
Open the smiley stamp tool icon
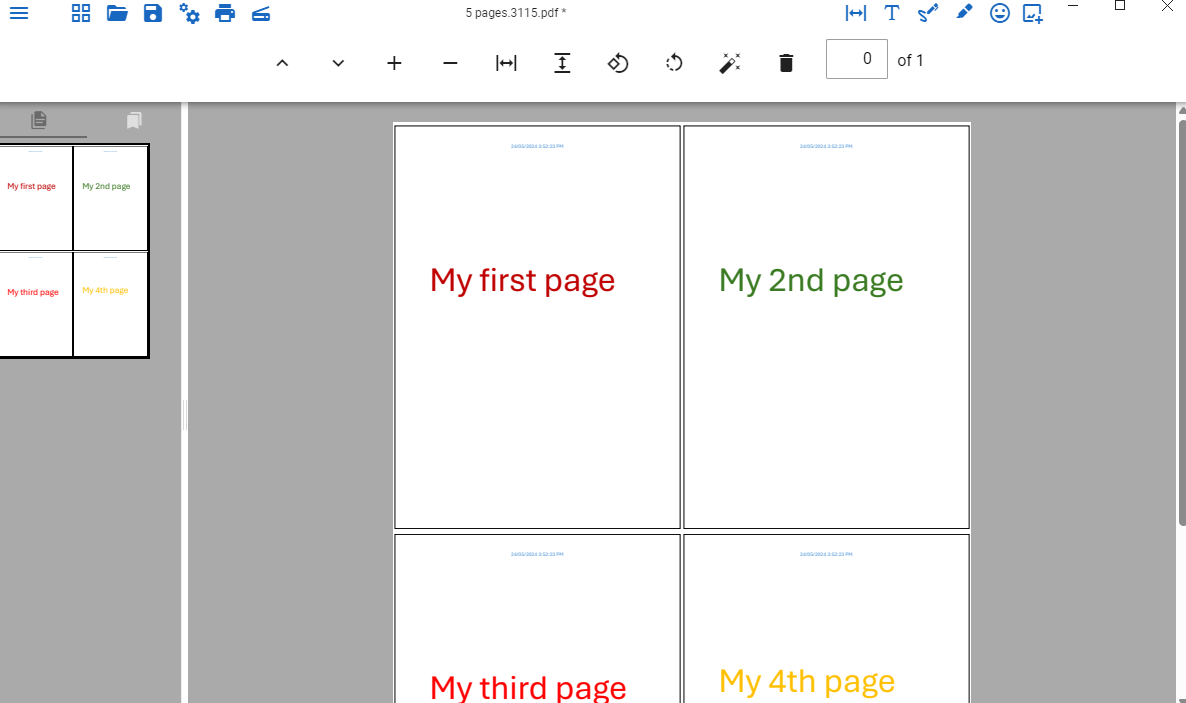point(1000,13)
